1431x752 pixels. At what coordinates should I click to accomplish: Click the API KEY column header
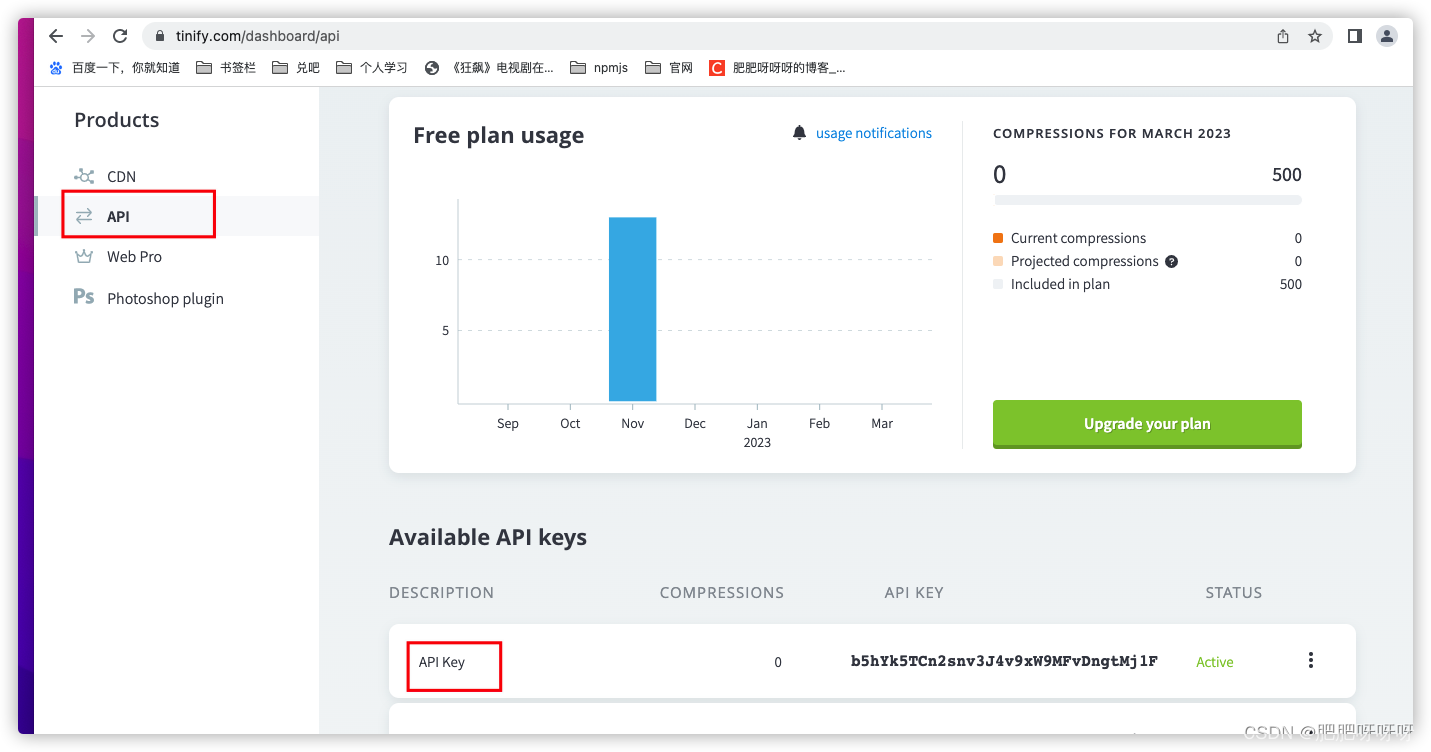coord(914,592)
